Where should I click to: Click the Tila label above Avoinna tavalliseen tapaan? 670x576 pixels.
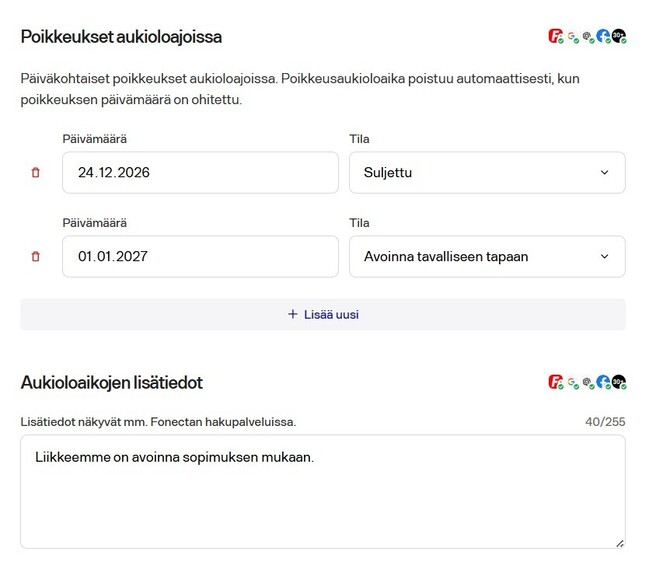coord(359,223)
